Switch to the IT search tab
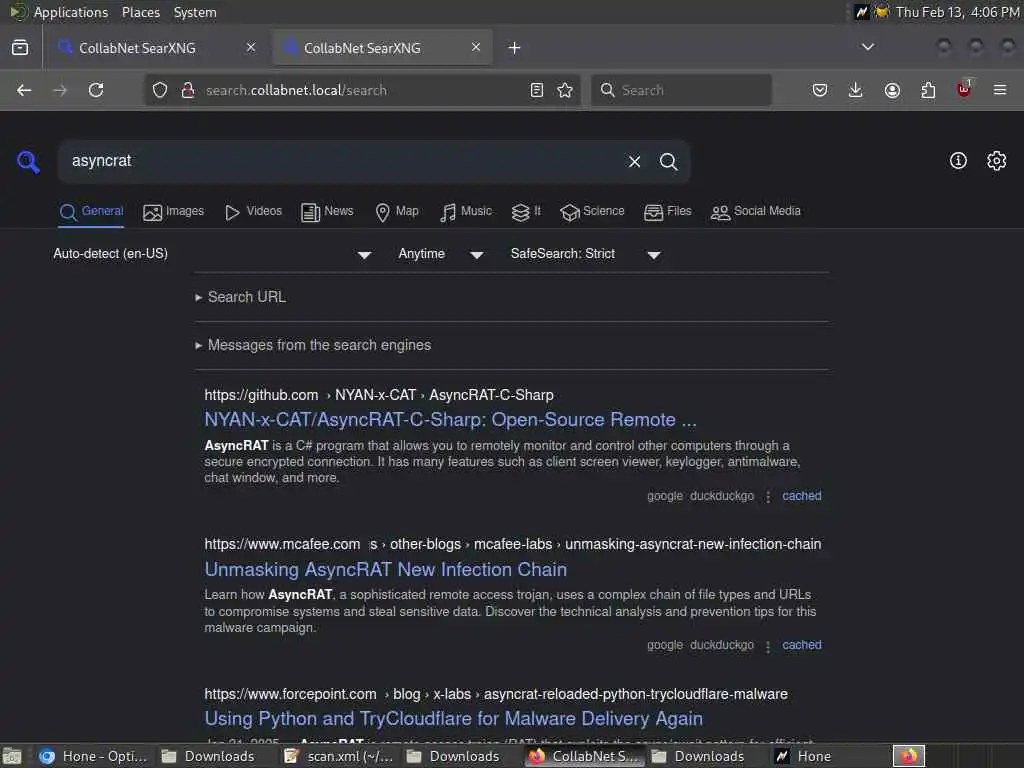This screenshot has width=1024, height=768. tap(526, 212)
